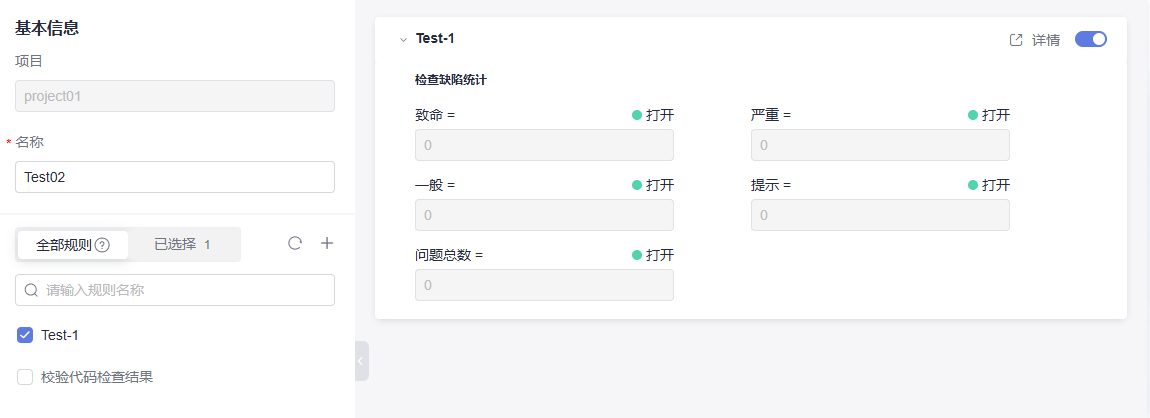Click the 名称 input field containing Test02

click(175, 177)
